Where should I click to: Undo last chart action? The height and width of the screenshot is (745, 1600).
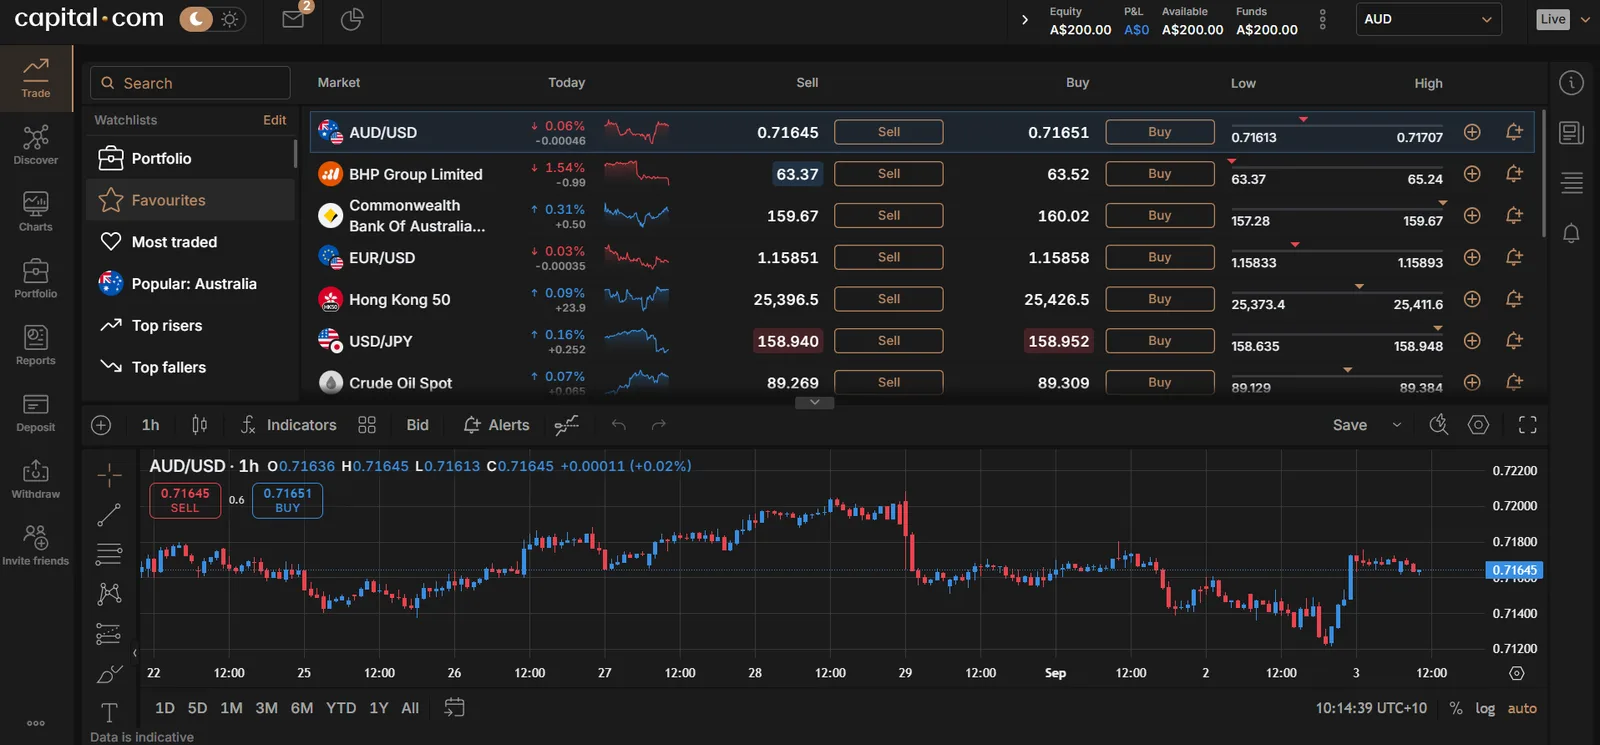pos(619,425)
